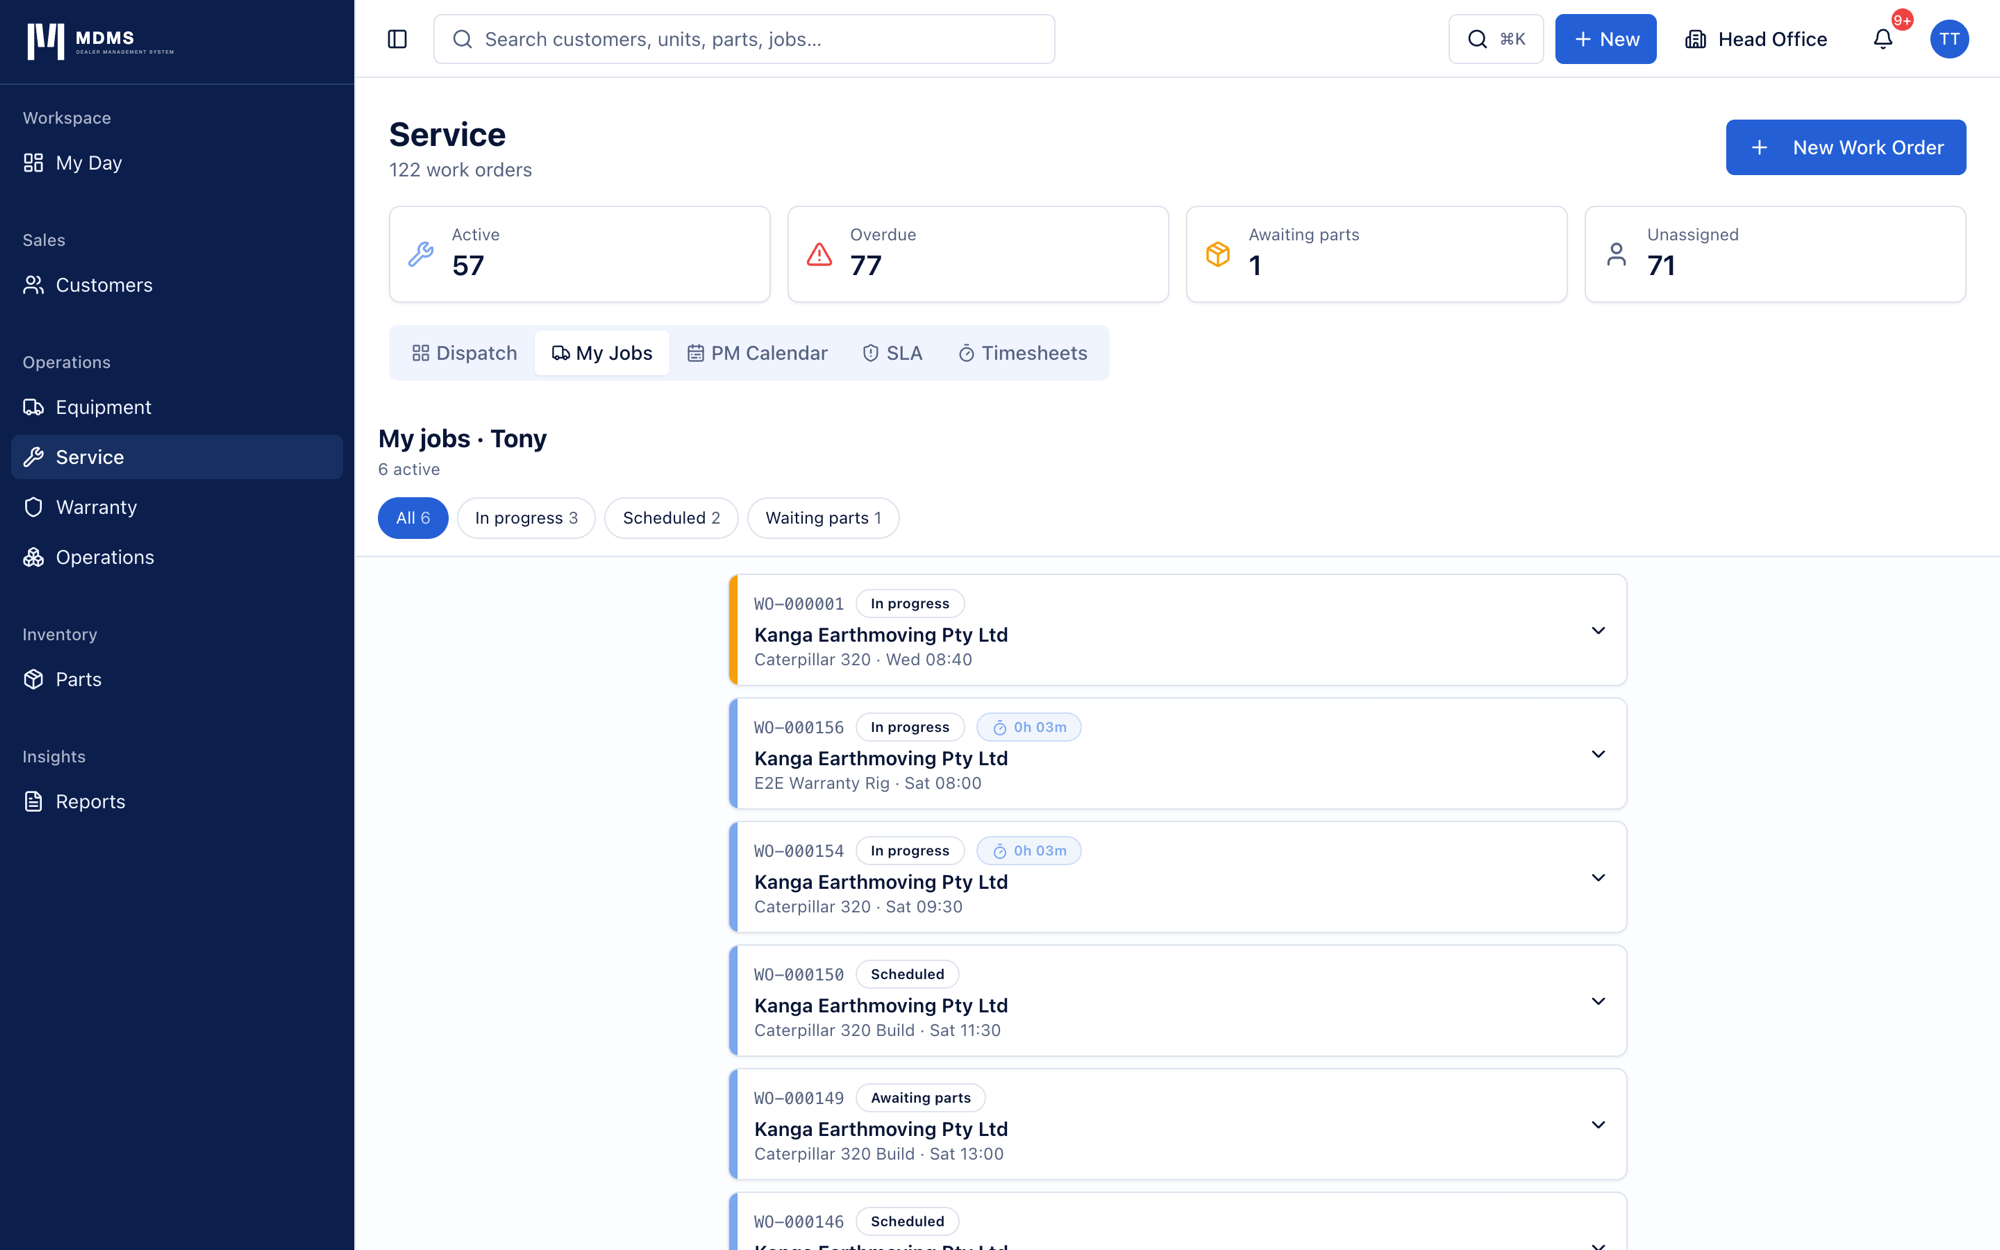Click the MDMS logo
The image size is (2000, 1250).
101,41
